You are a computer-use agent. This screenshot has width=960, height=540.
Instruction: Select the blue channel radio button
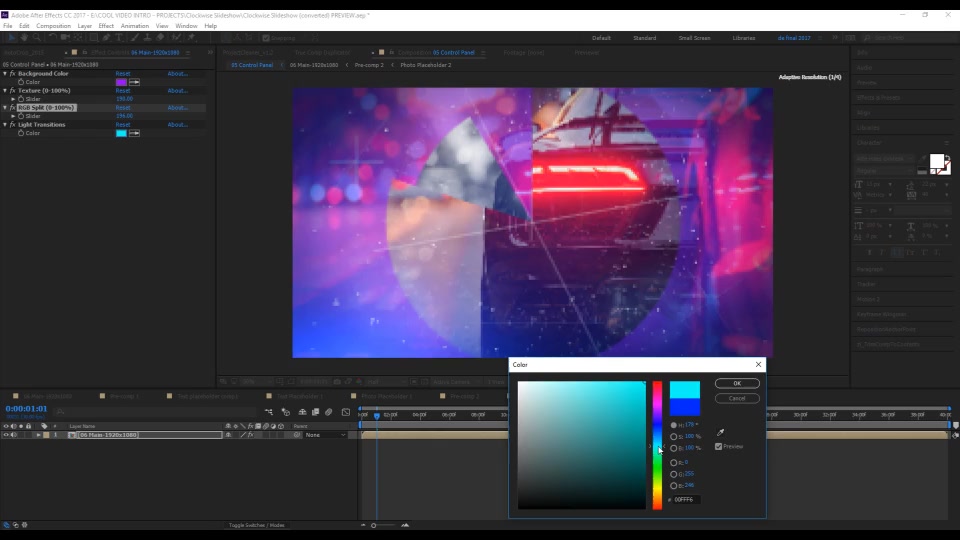673,486
